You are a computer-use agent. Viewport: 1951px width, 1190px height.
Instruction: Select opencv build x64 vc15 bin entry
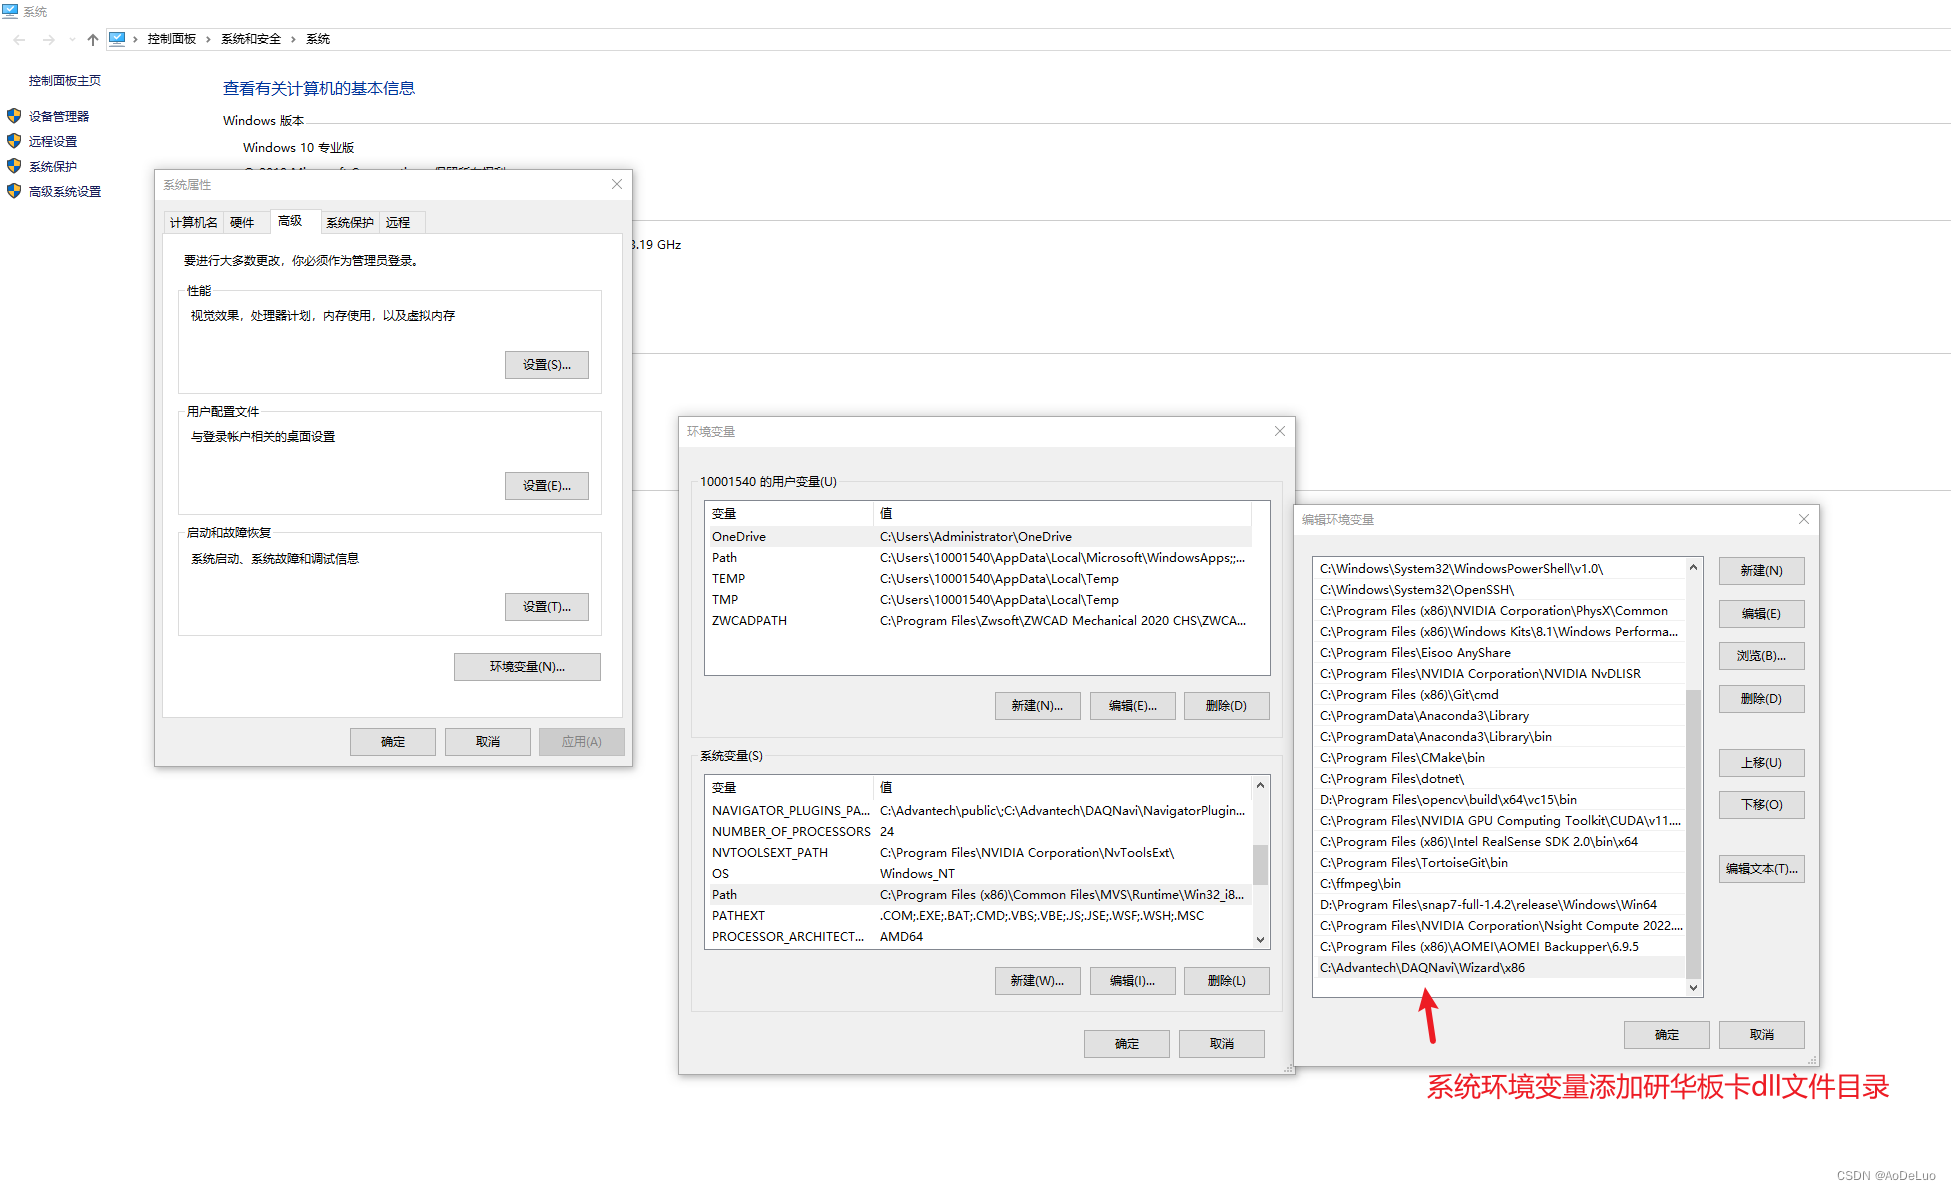pos(1499,800)
